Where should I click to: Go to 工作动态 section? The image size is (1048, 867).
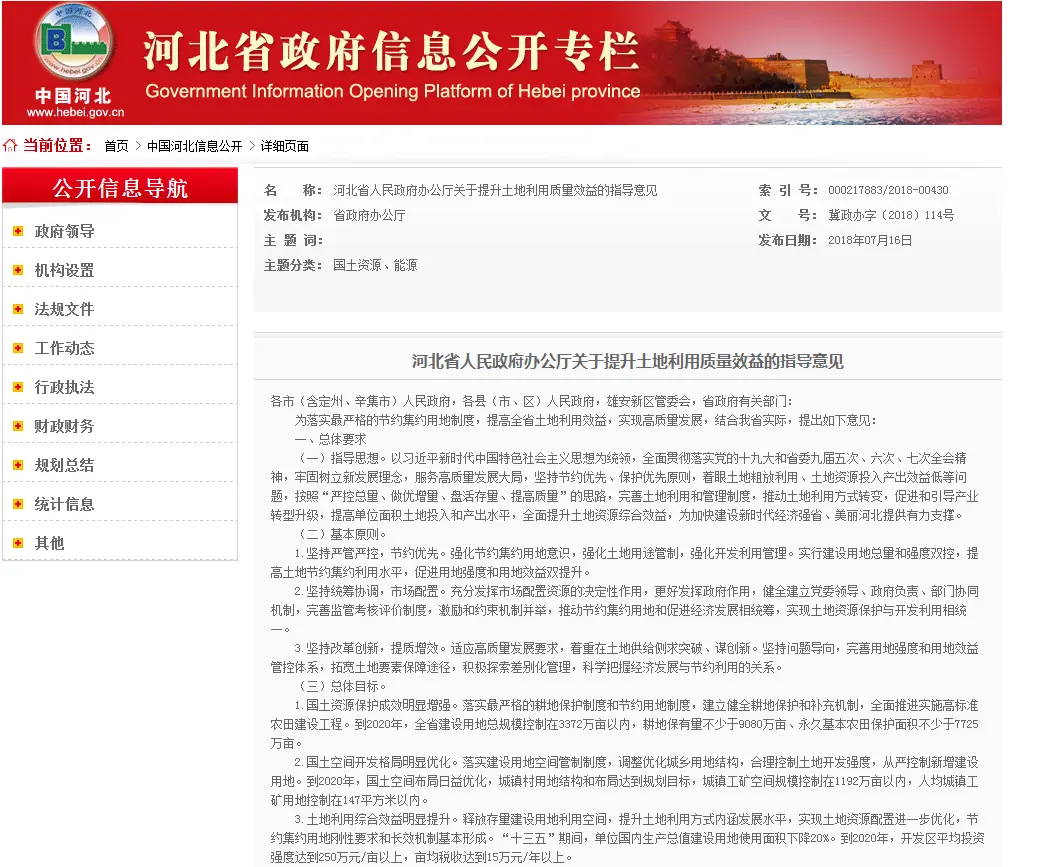tap(64, 348)
